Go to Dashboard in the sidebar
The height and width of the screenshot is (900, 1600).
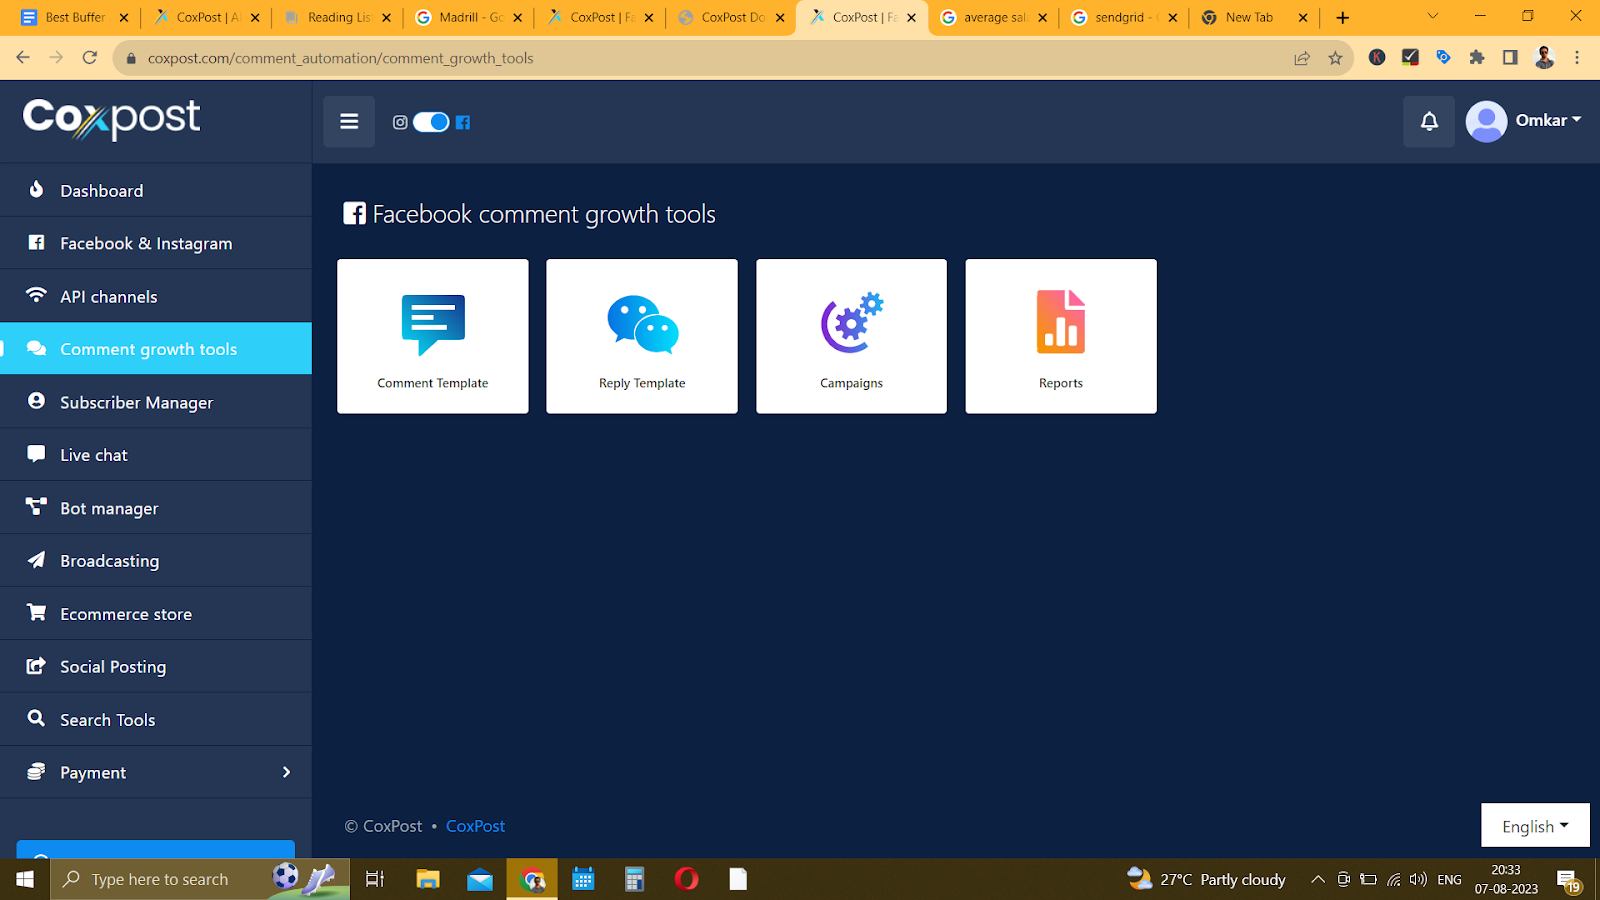[x=156, y=190]
